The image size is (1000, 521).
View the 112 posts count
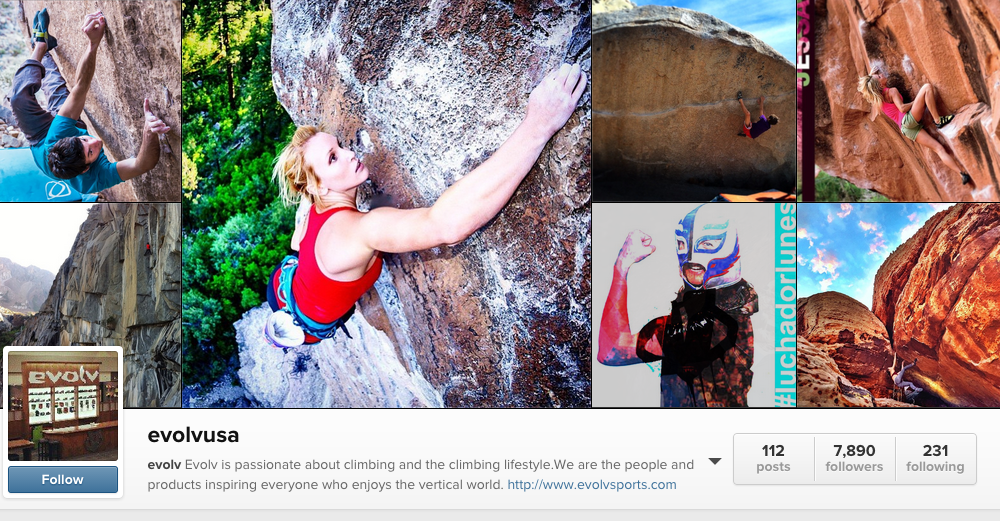pyautogui.click(x=773, y=459)
